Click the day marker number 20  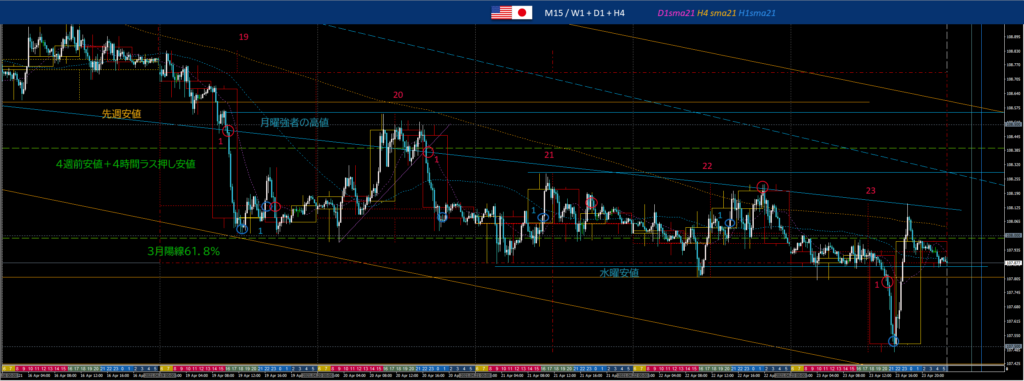(398, 95)
